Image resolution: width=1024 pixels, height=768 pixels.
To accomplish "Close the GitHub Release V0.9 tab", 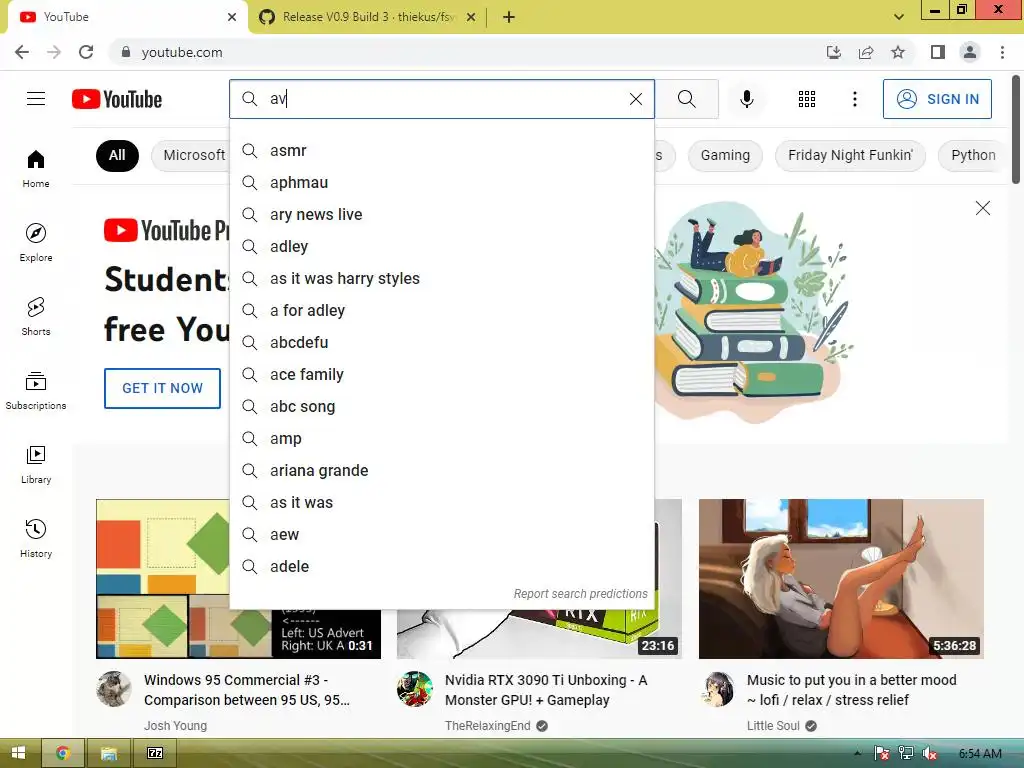I will coord(471,17).
